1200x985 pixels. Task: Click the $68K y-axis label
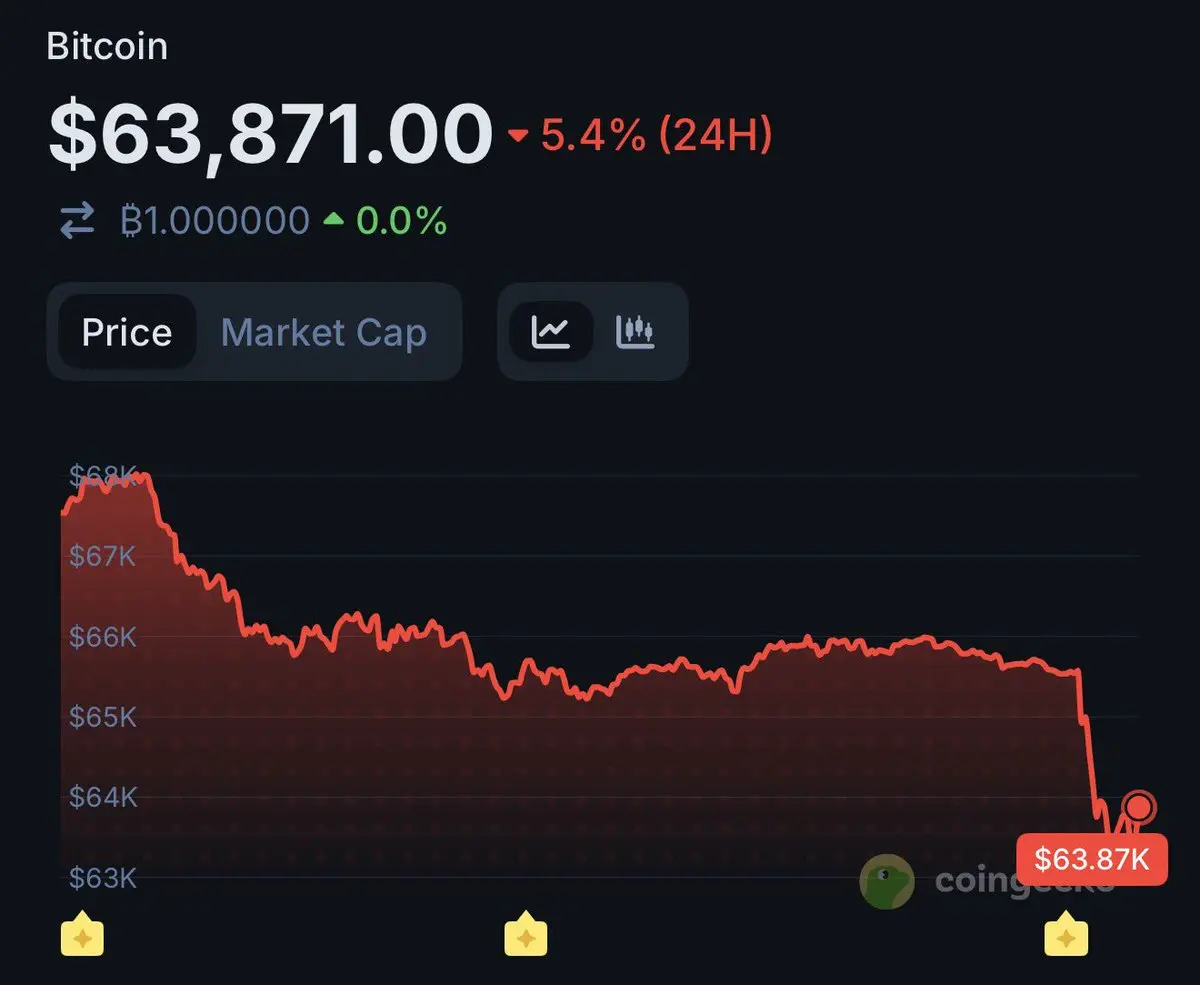[x=100, y=475]
